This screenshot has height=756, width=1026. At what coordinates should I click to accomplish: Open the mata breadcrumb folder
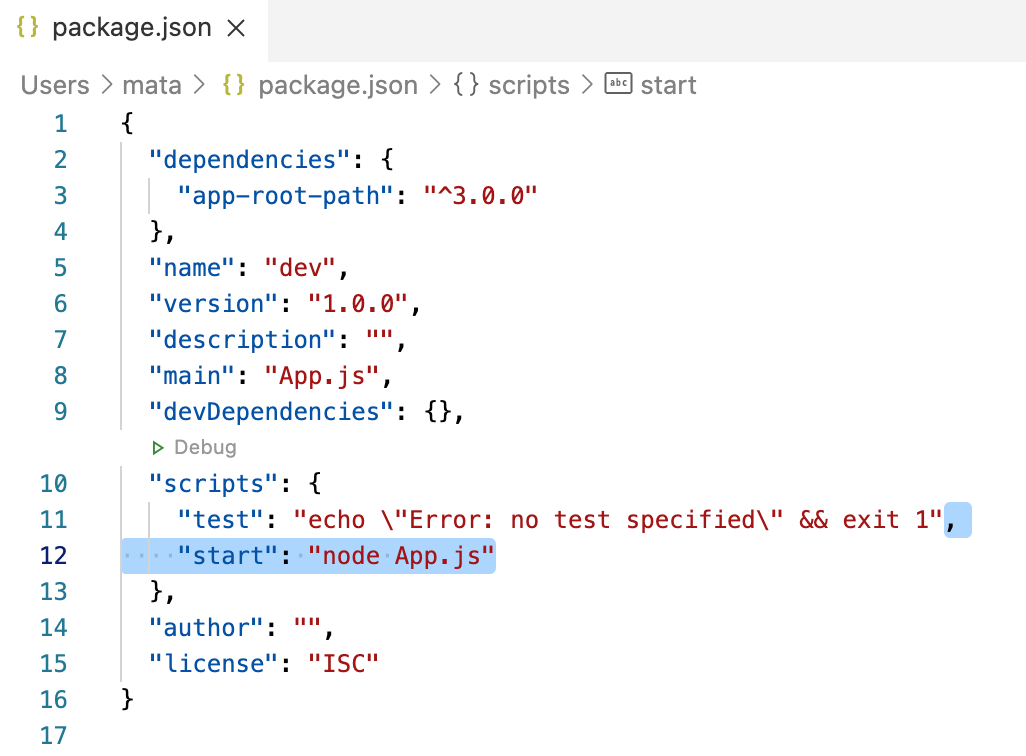152,85
